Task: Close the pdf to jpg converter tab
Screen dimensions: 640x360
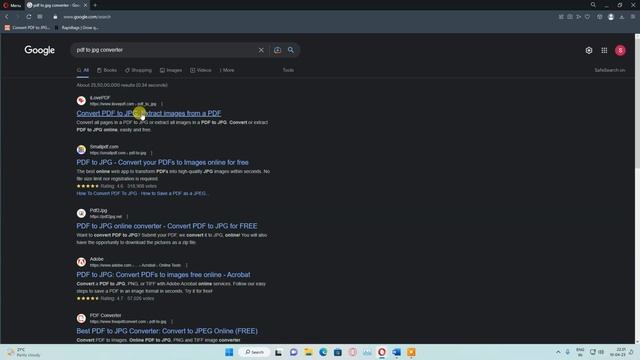Action: [85, 5]
